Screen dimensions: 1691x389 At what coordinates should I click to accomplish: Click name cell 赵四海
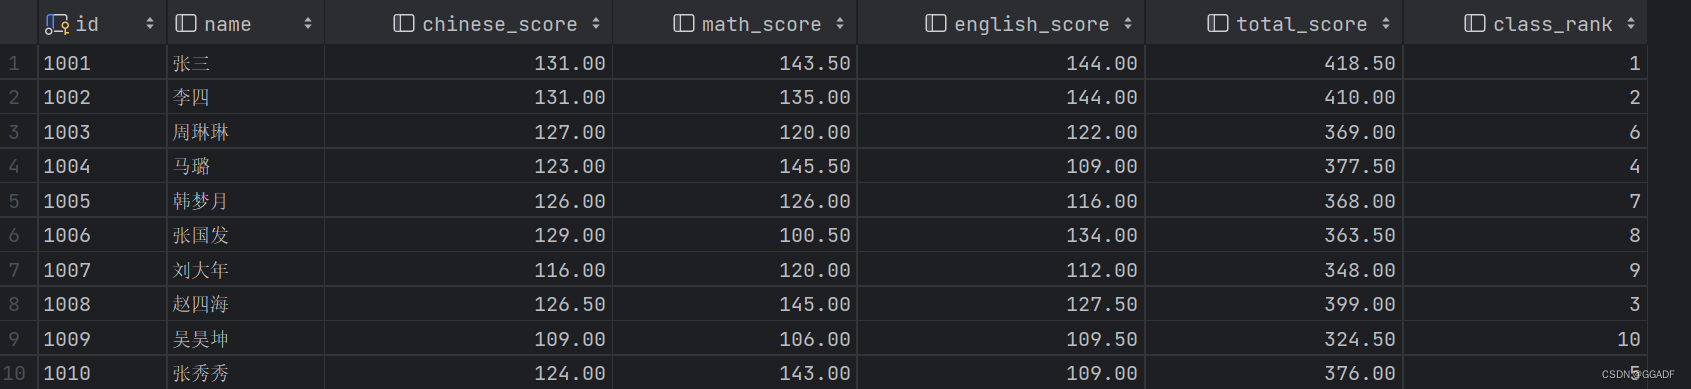click(245, 304)
